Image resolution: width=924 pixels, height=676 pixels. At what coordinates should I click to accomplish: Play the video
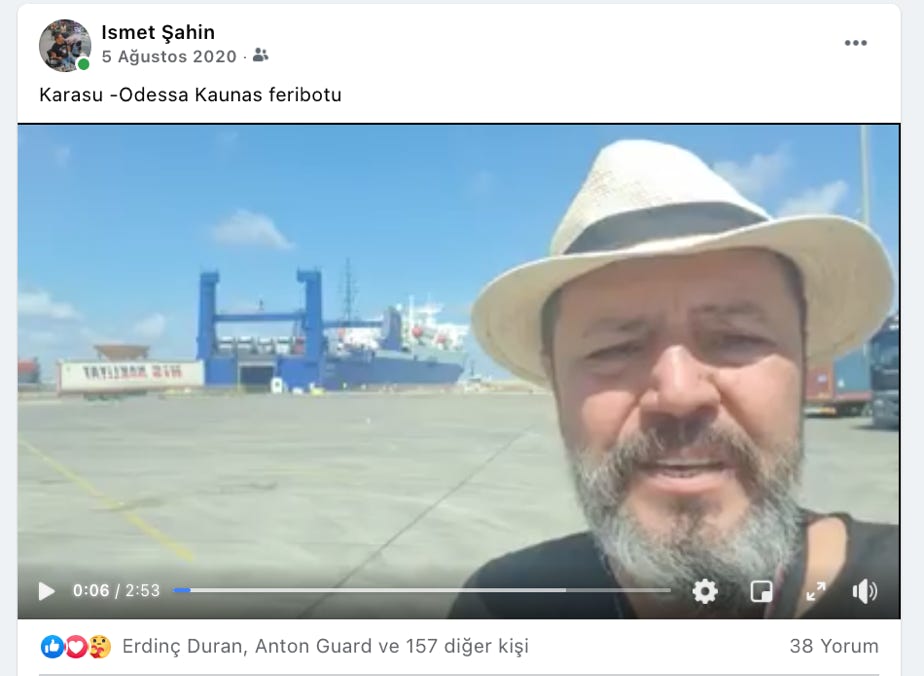[47, 591]
